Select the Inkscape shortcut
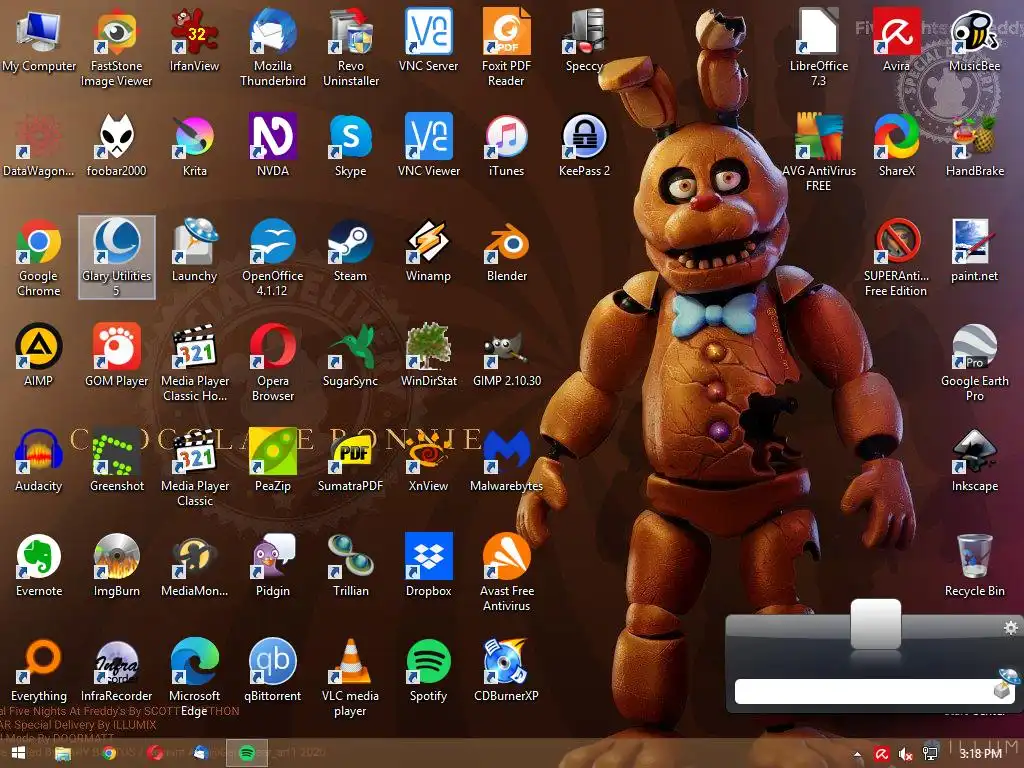The height and width of the screenshot is (768, 1024). pos(974,462)
